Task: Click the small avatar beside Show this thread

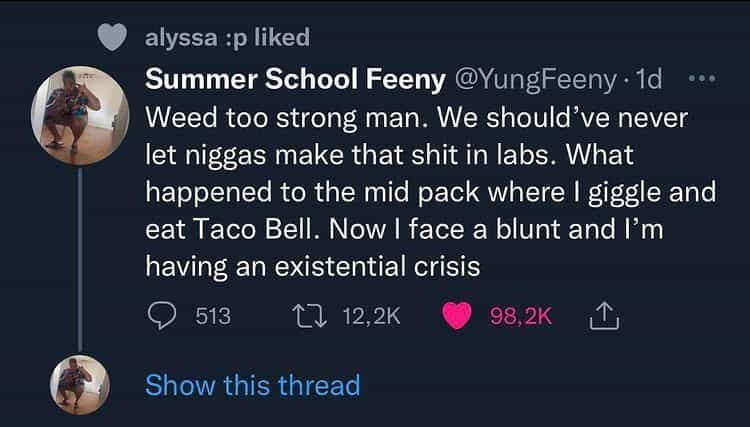Action: [79, 385]
